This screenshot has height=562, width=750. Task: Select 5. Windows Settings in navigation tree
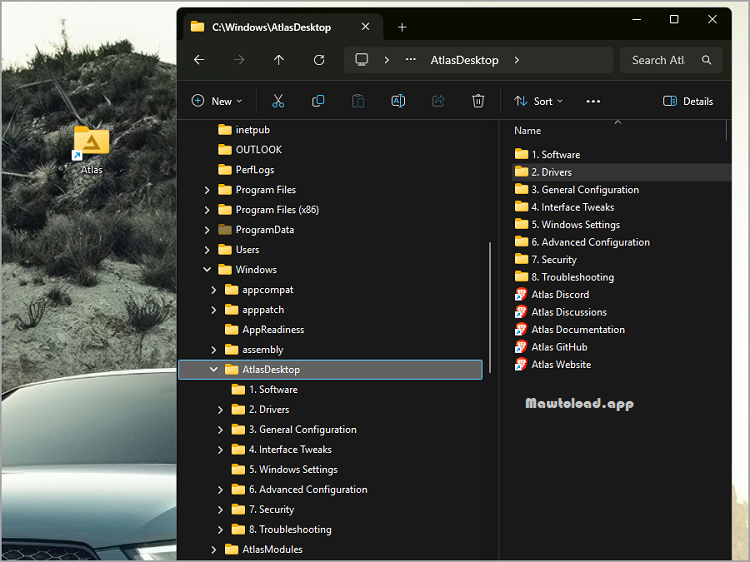(285, 470)
